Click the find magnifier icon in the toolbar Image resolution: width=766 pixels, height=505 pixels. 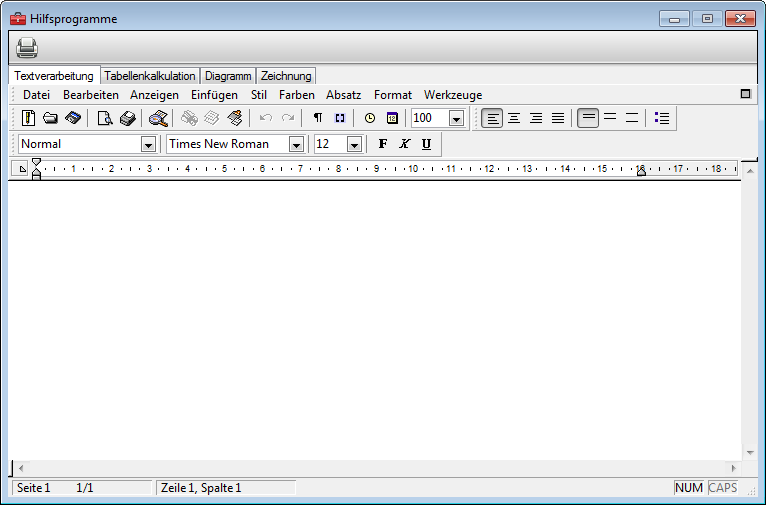pos(158,118)
